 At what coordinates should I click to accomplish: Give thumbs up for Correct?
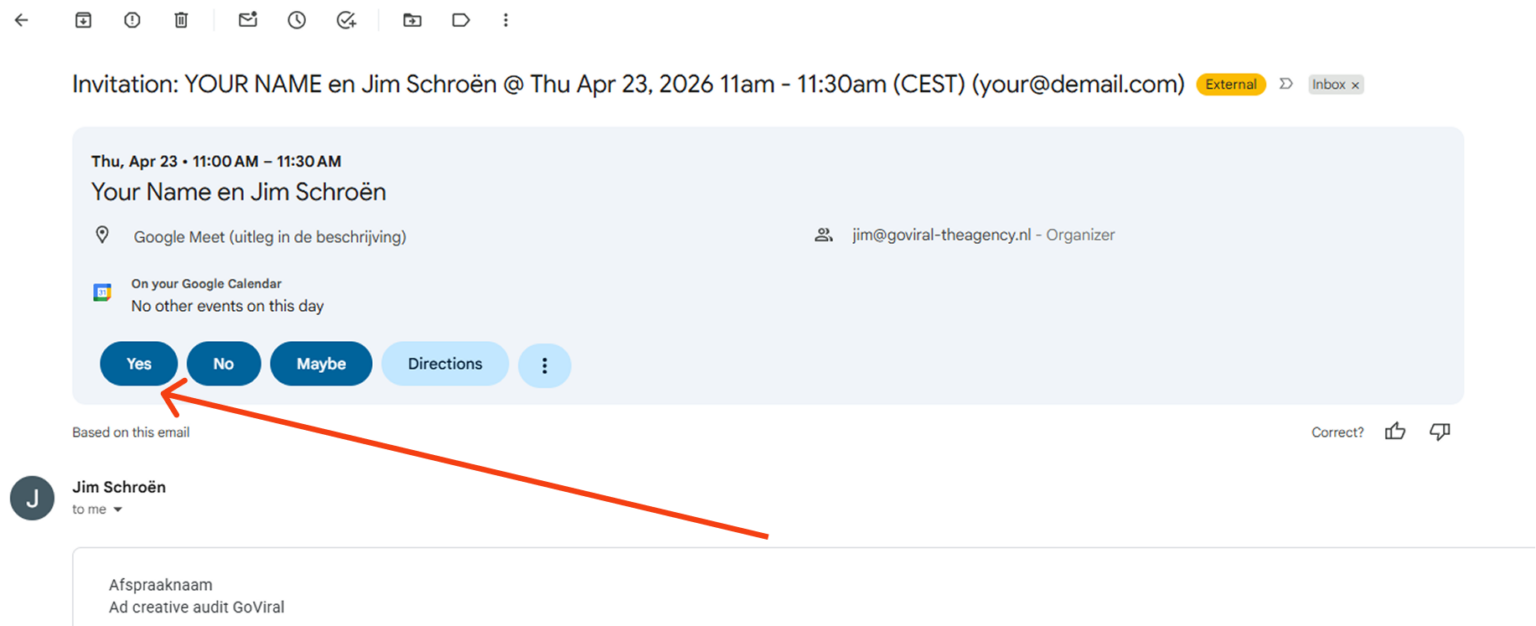point(1395,432)
